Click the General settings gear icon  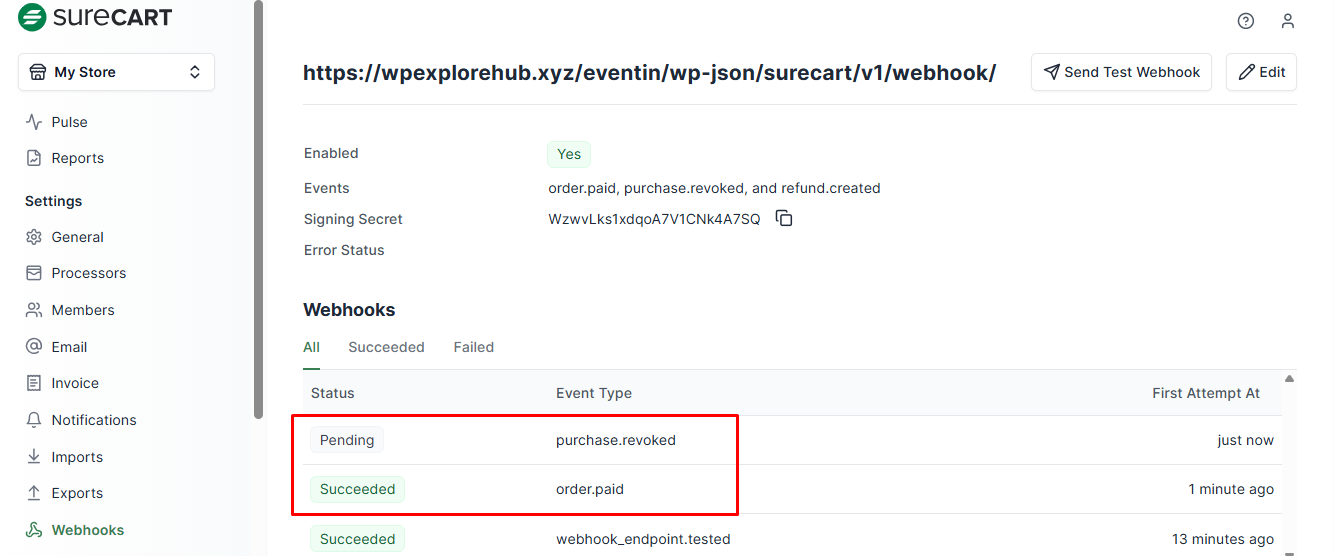[34, 237]
